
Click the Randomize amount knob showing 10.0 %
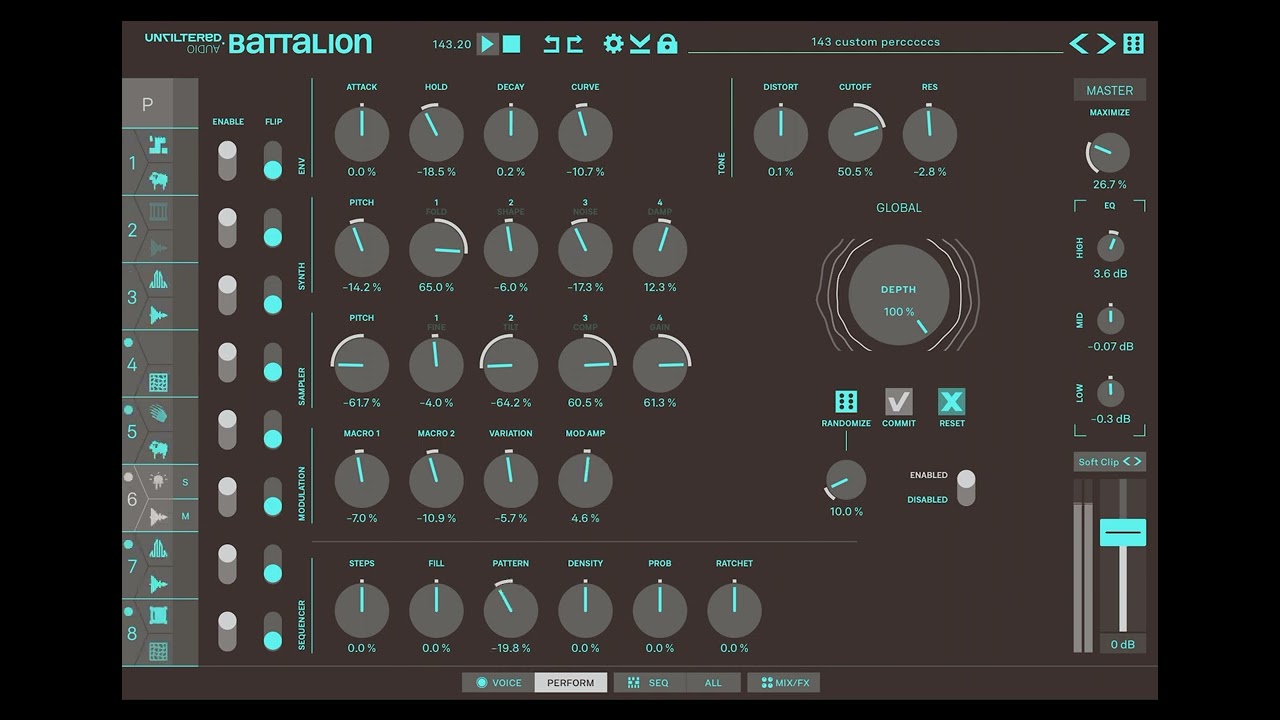[x=846, y=481]
